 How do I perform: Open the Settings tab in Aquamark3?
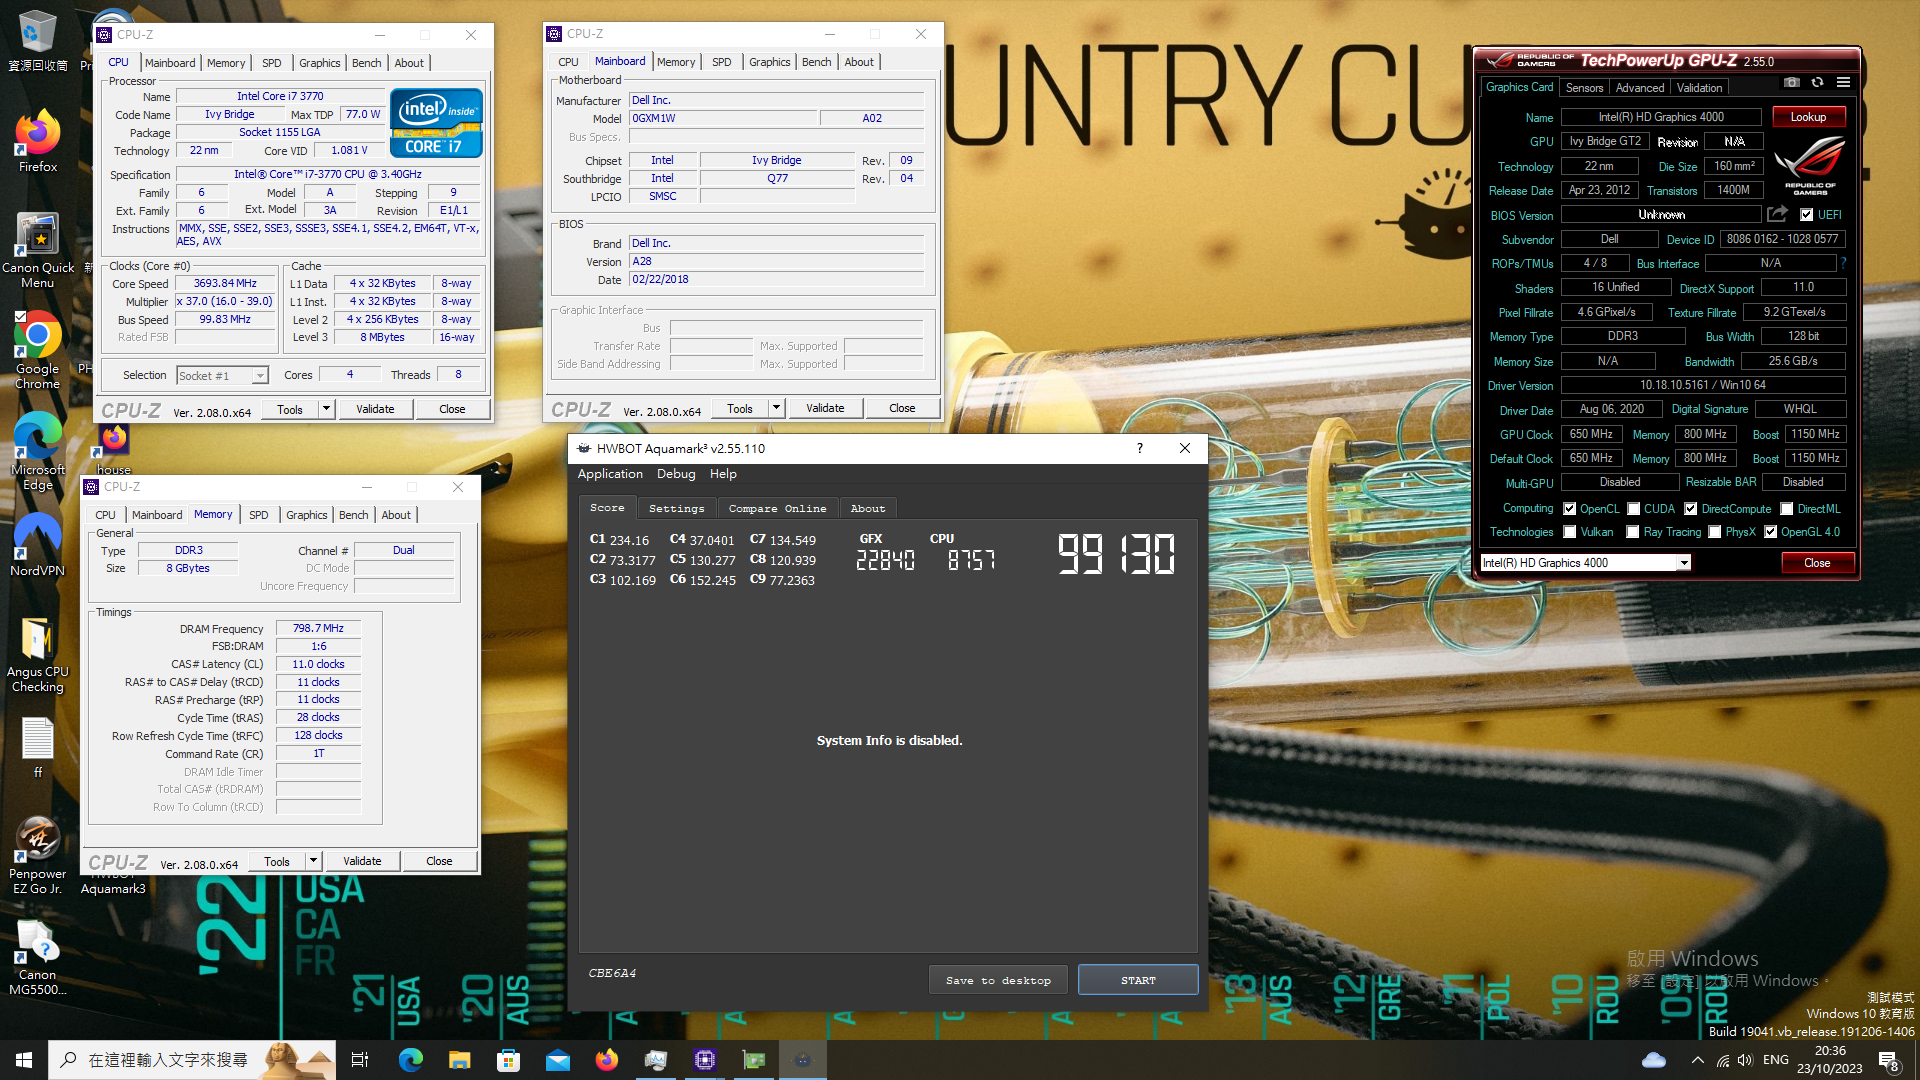676,508
